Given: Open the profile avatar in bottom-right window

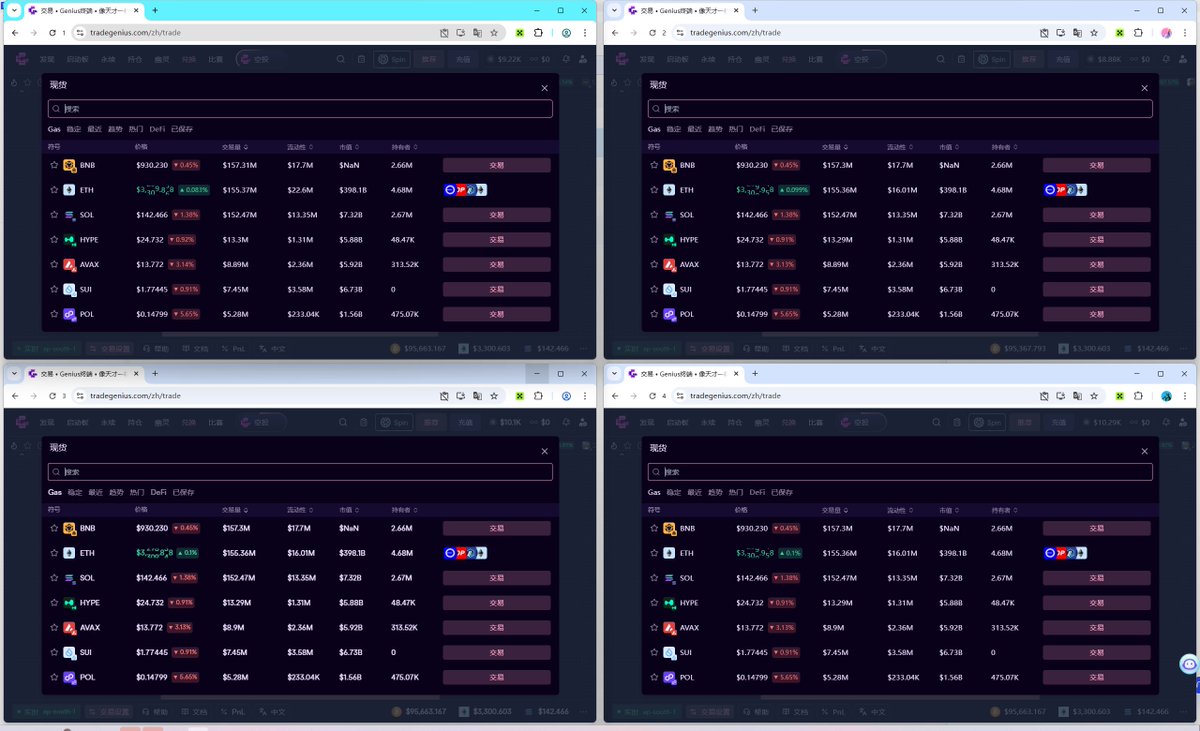Looking at the screenshot, I should pos(1166,396).
